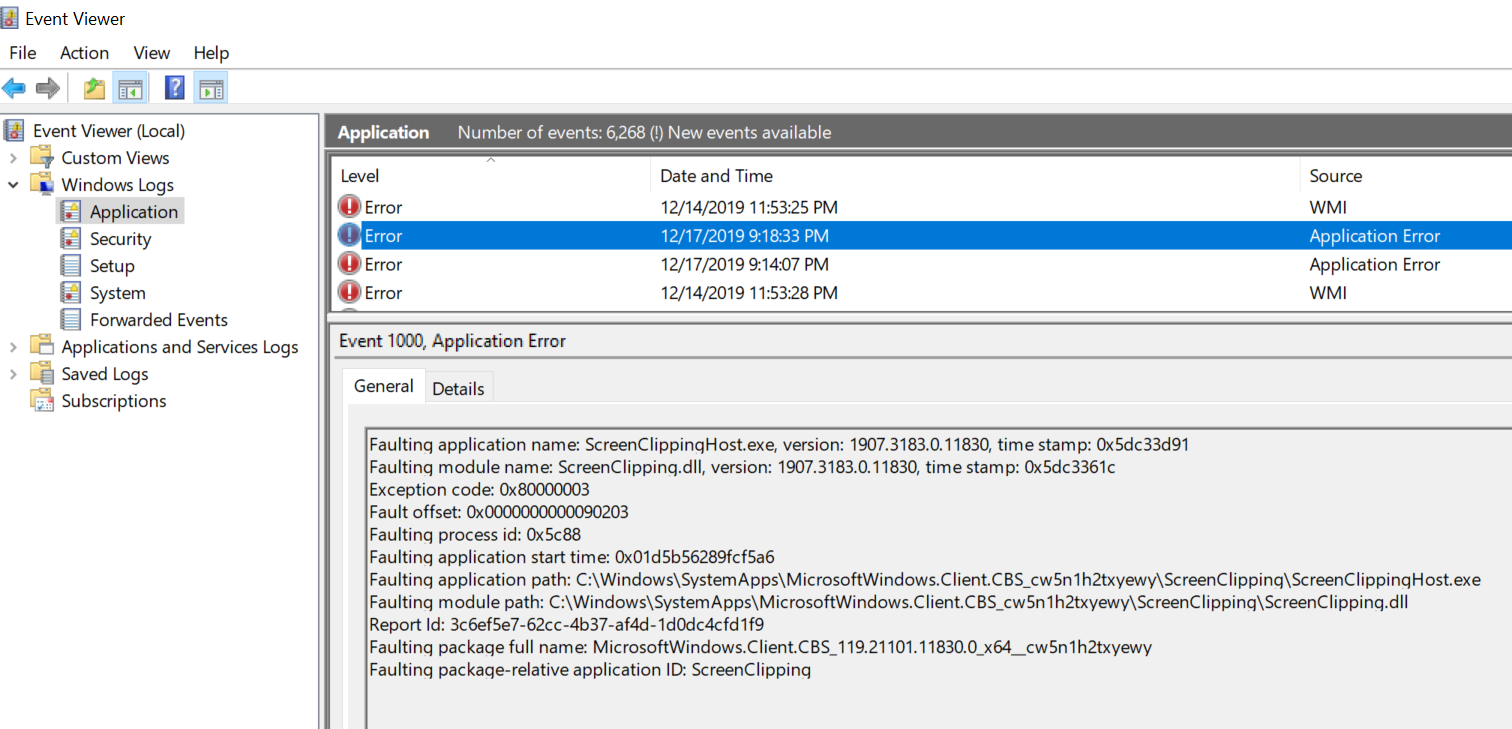Viewport: 1512px width, 729px height.
Task: Click the Fault offset line
Action: [498, 512]
